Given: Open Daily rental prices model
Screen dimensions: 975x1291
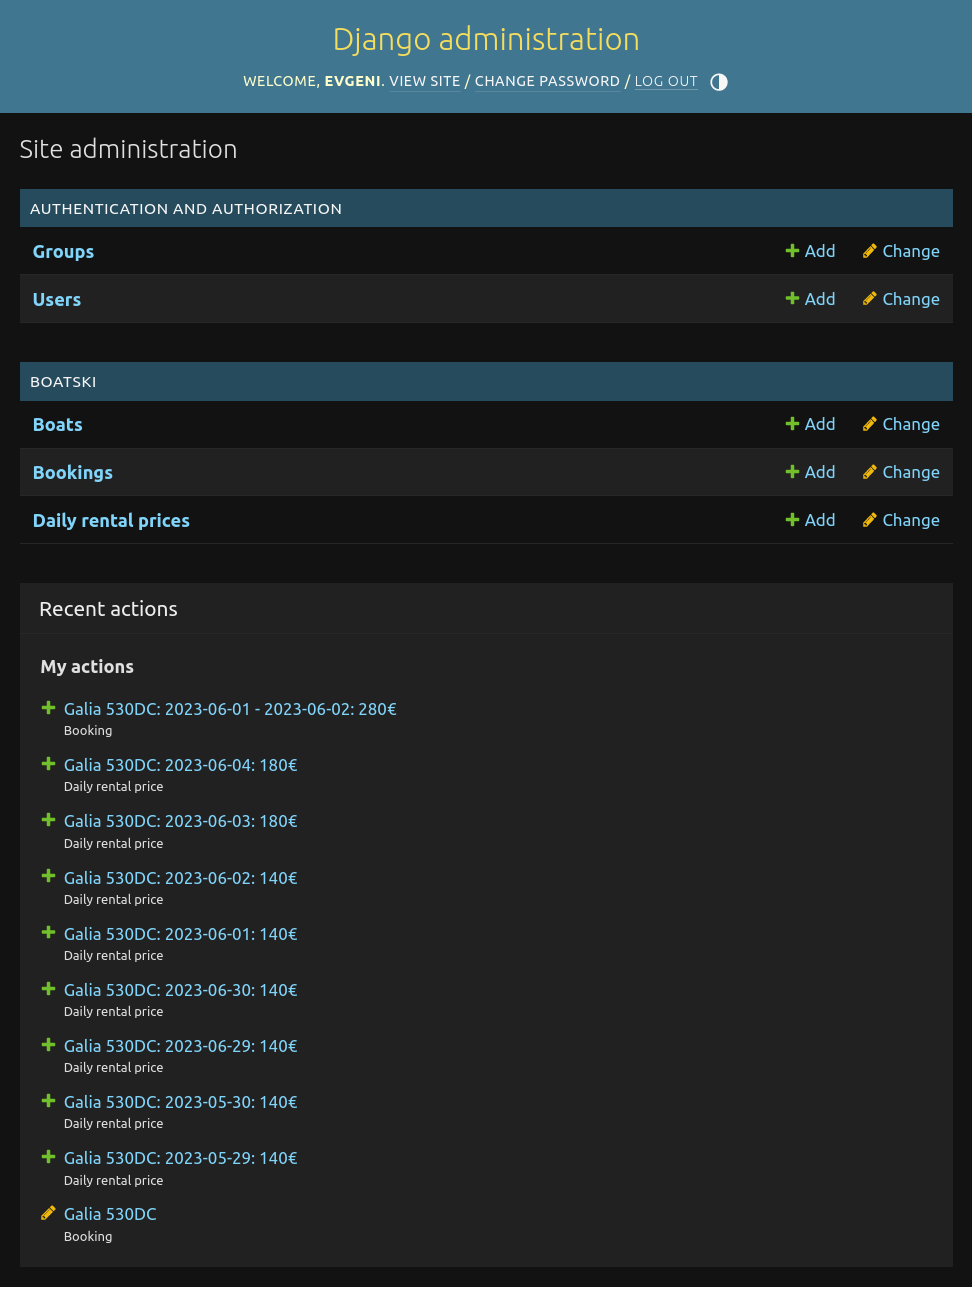Looking at the screenshot, I should 111,521.
